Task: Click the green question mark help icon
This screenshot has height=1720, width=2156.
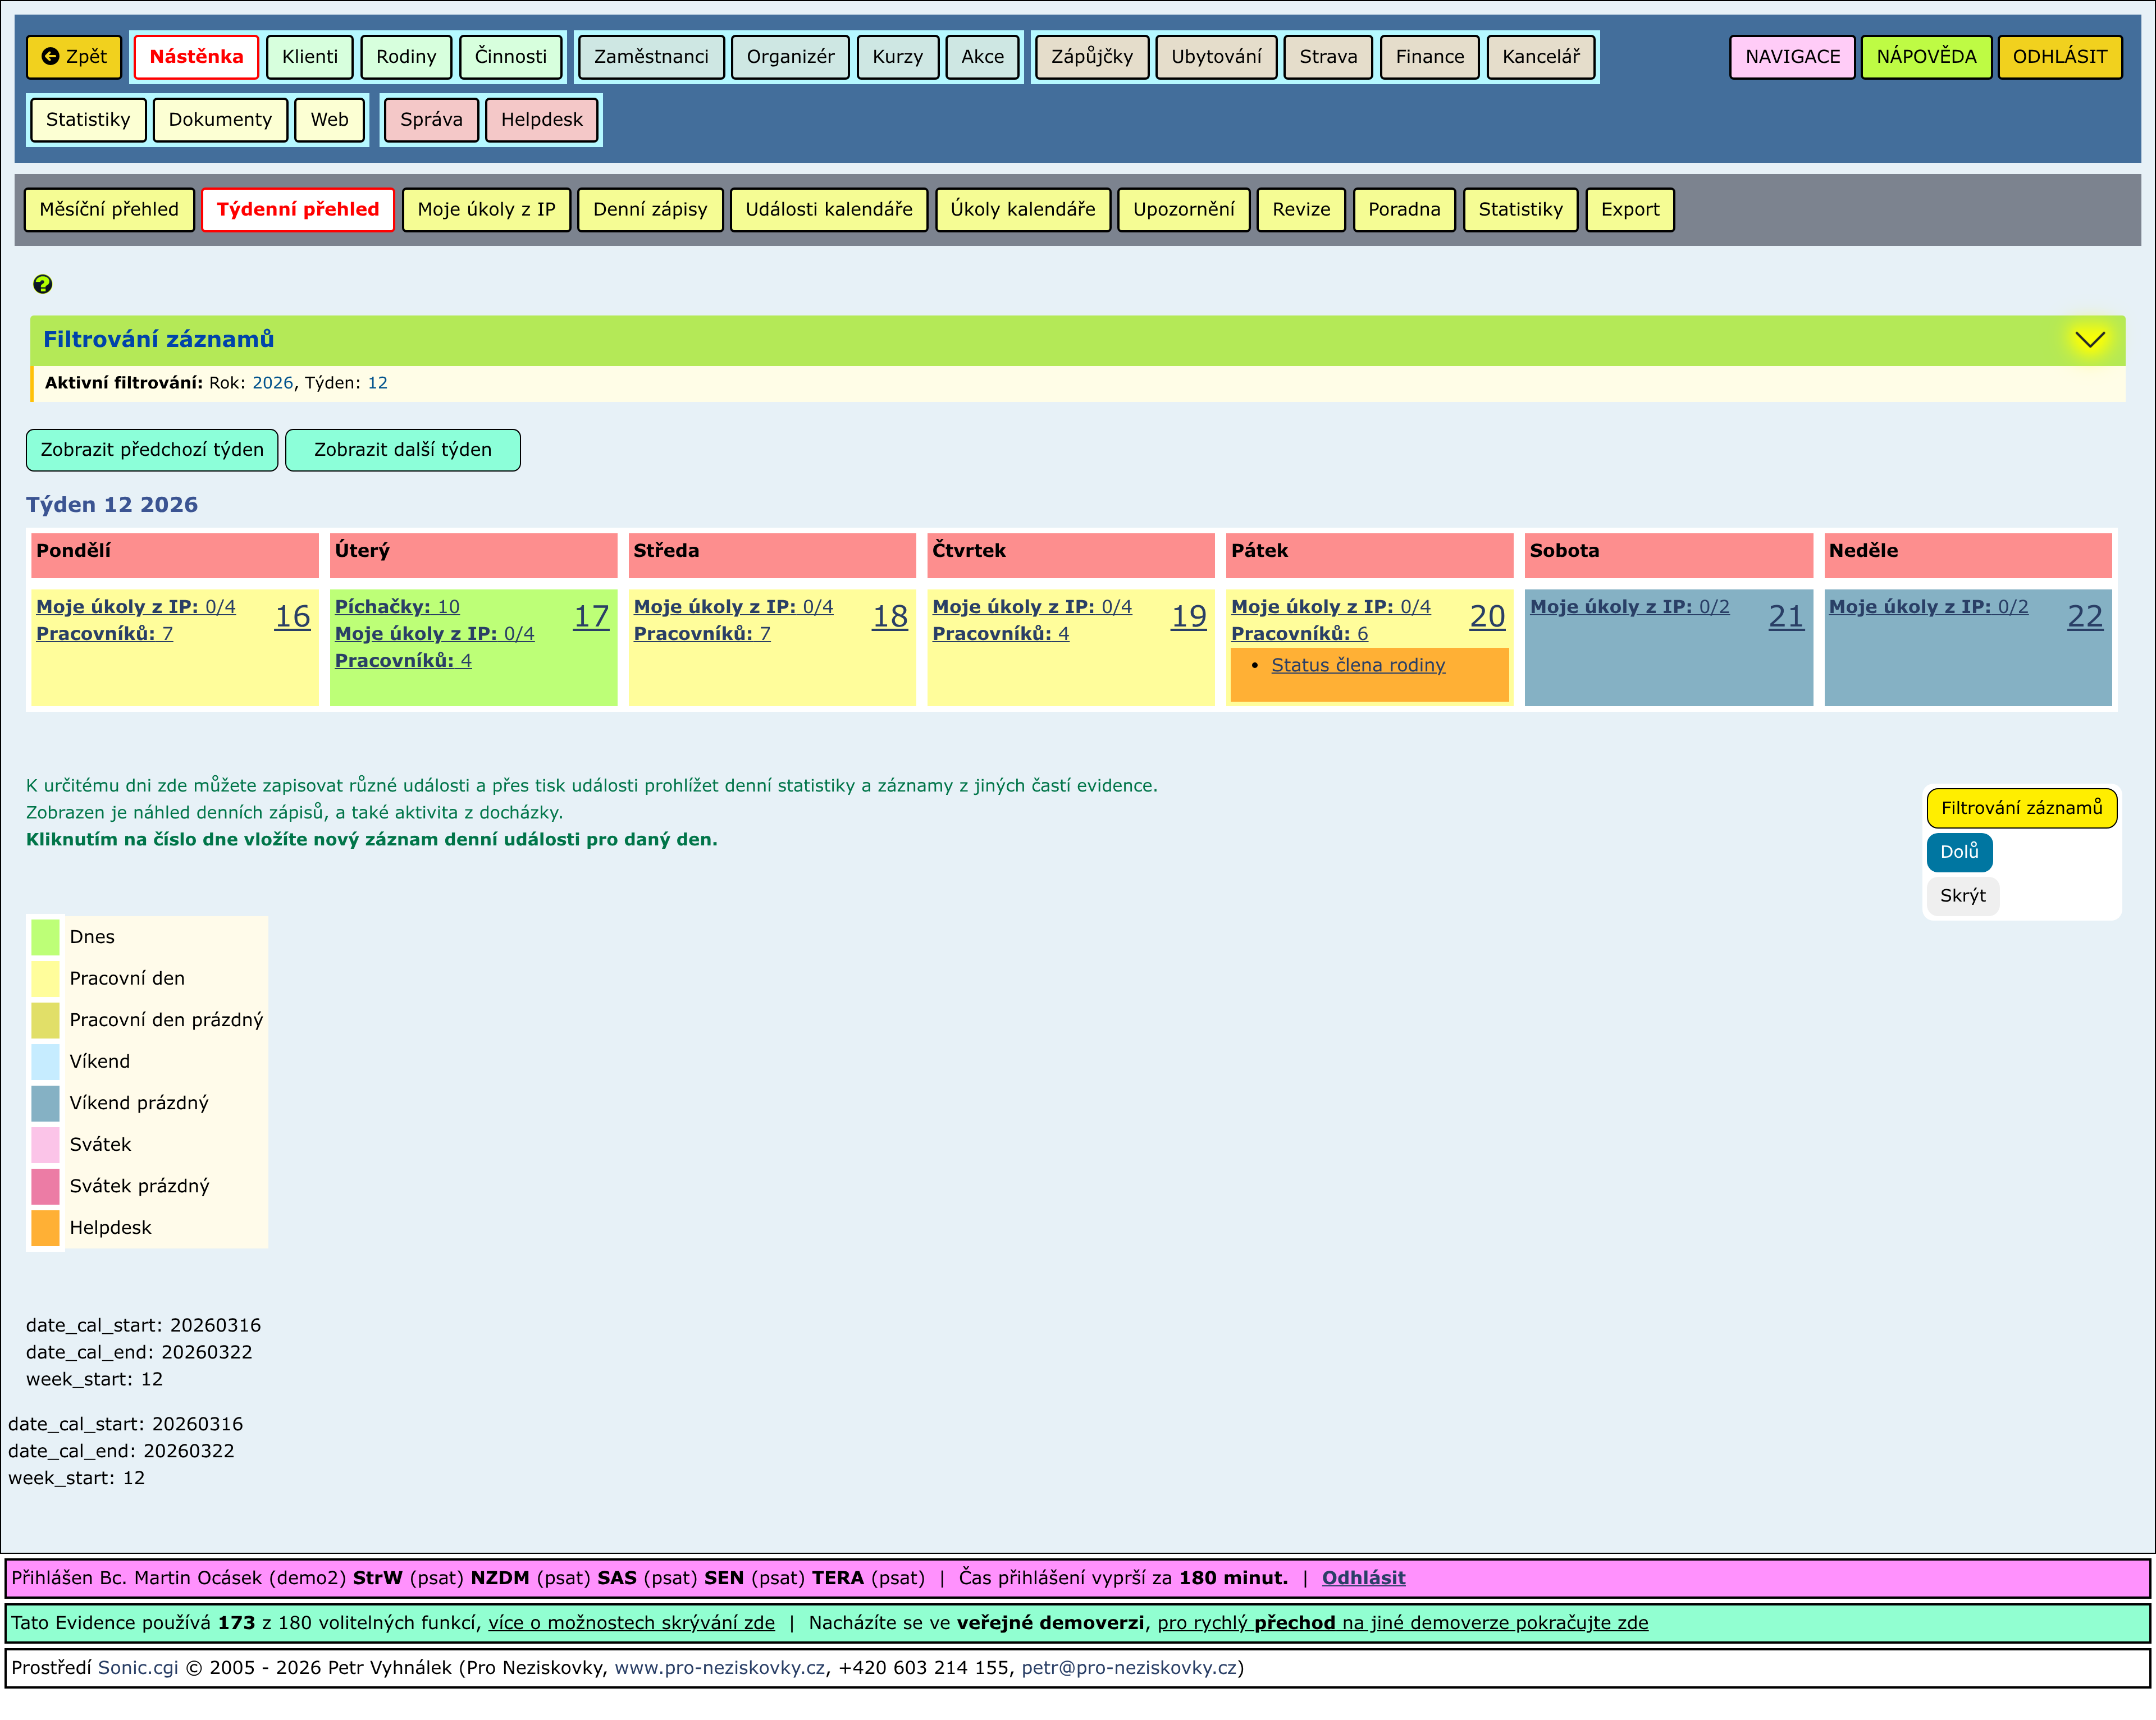Action: [x=42, y=284]
